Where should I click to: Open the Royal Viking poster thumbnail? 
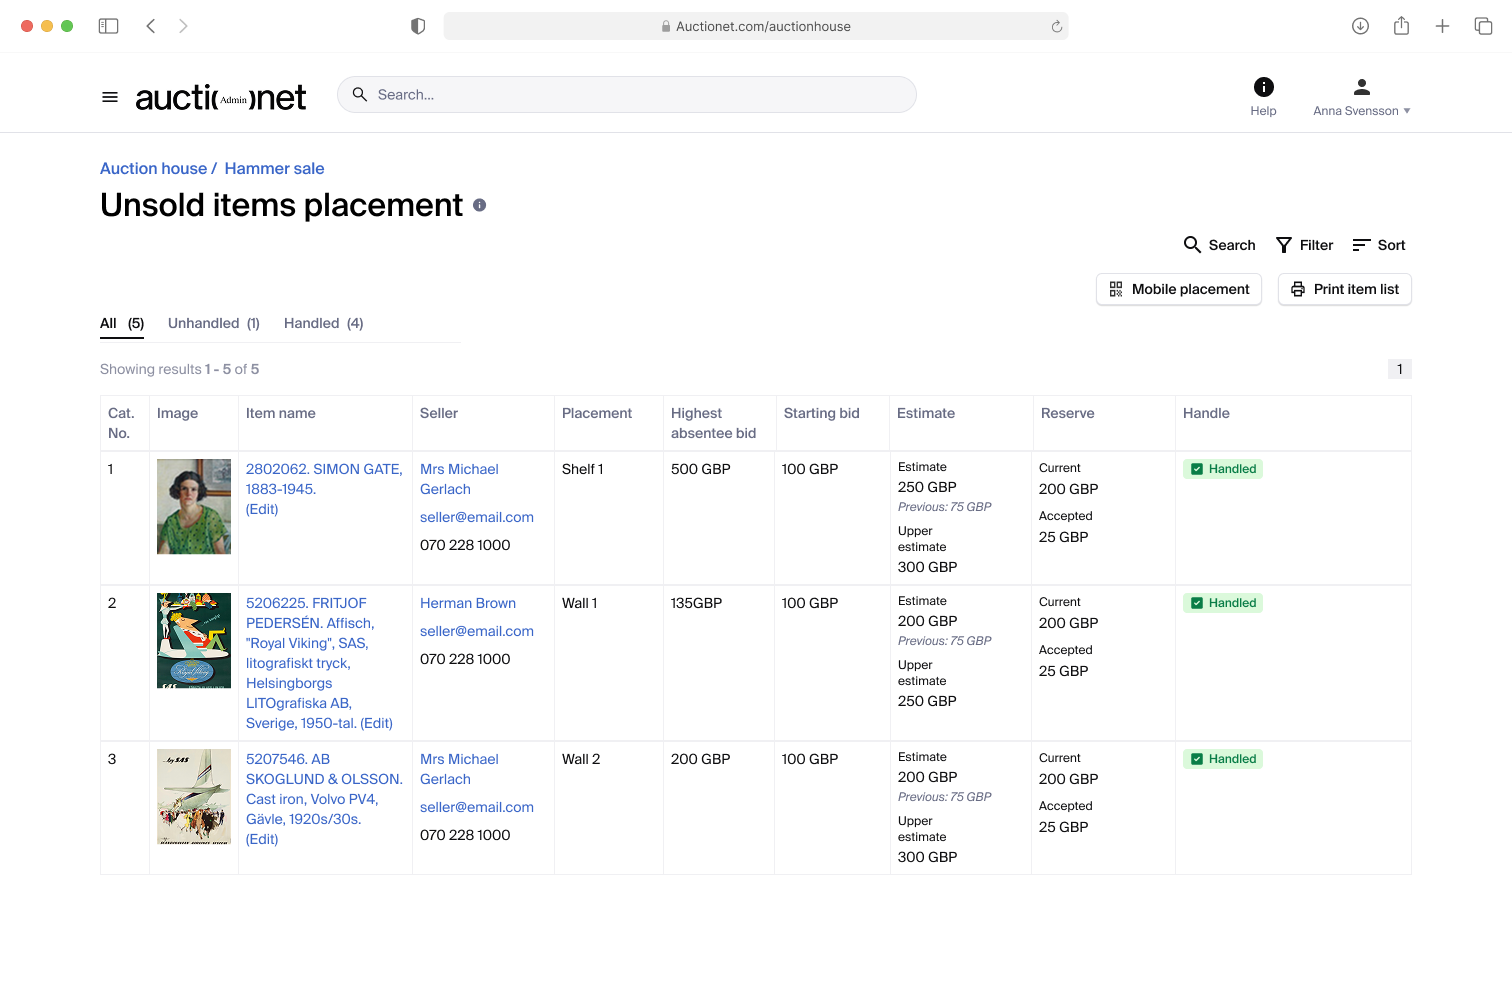194,640
